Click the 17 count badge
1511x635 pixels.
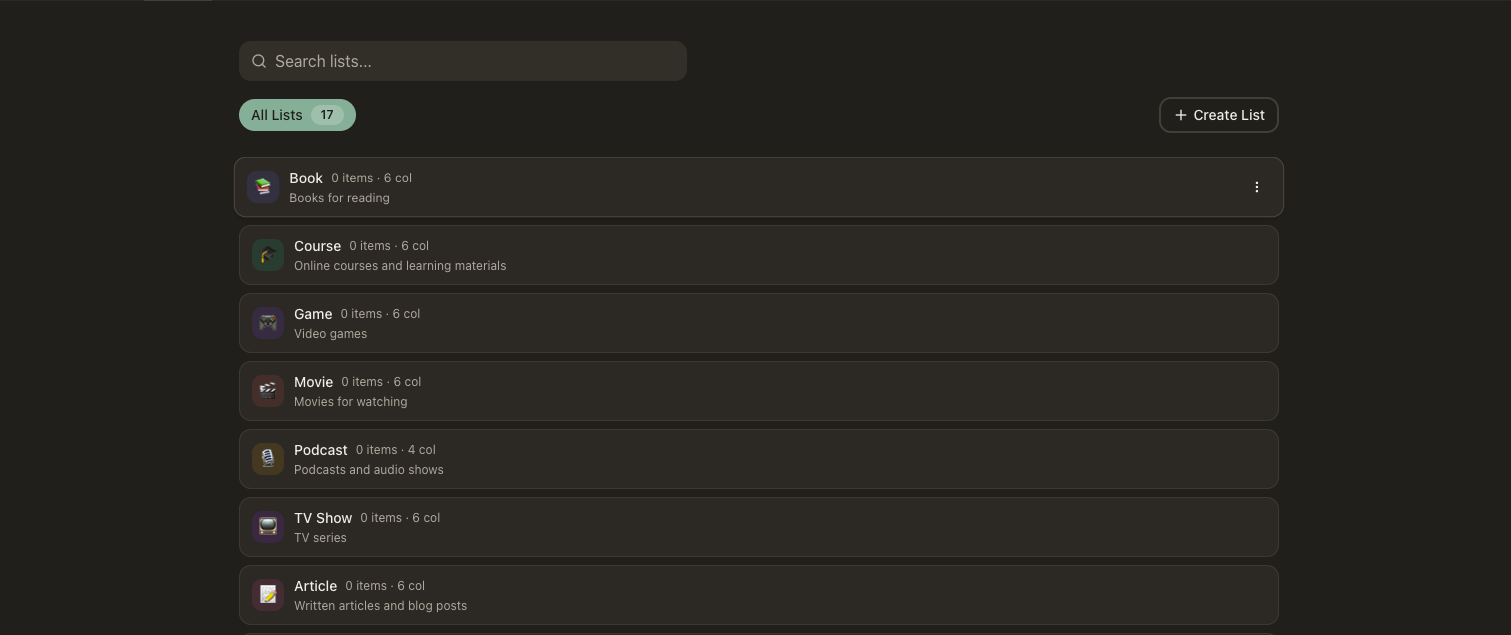click(x=327, y=115)
